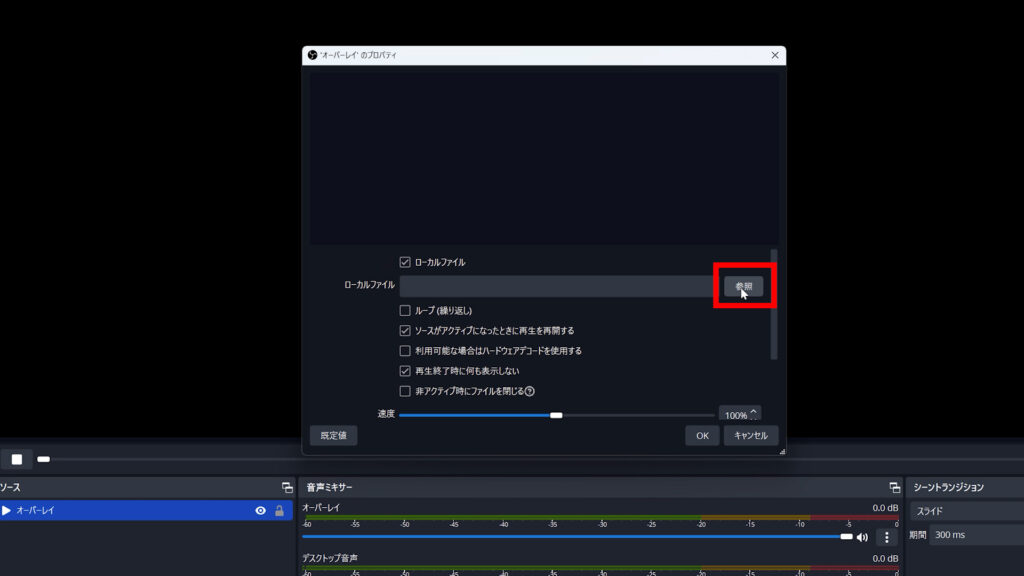This screenshot has height=576, width=1024.
Task: Click the help icon next to 非アクティブ時にファイルを閉じる
Action: point(531,392)
